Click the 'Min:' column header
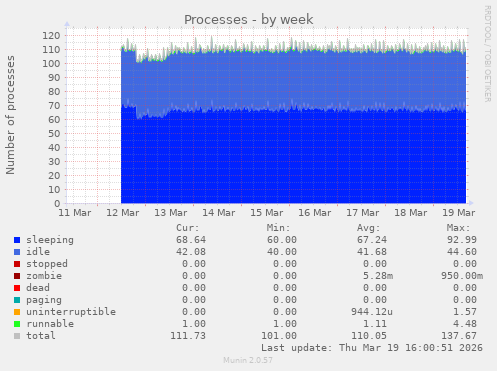 coord(278,228)
